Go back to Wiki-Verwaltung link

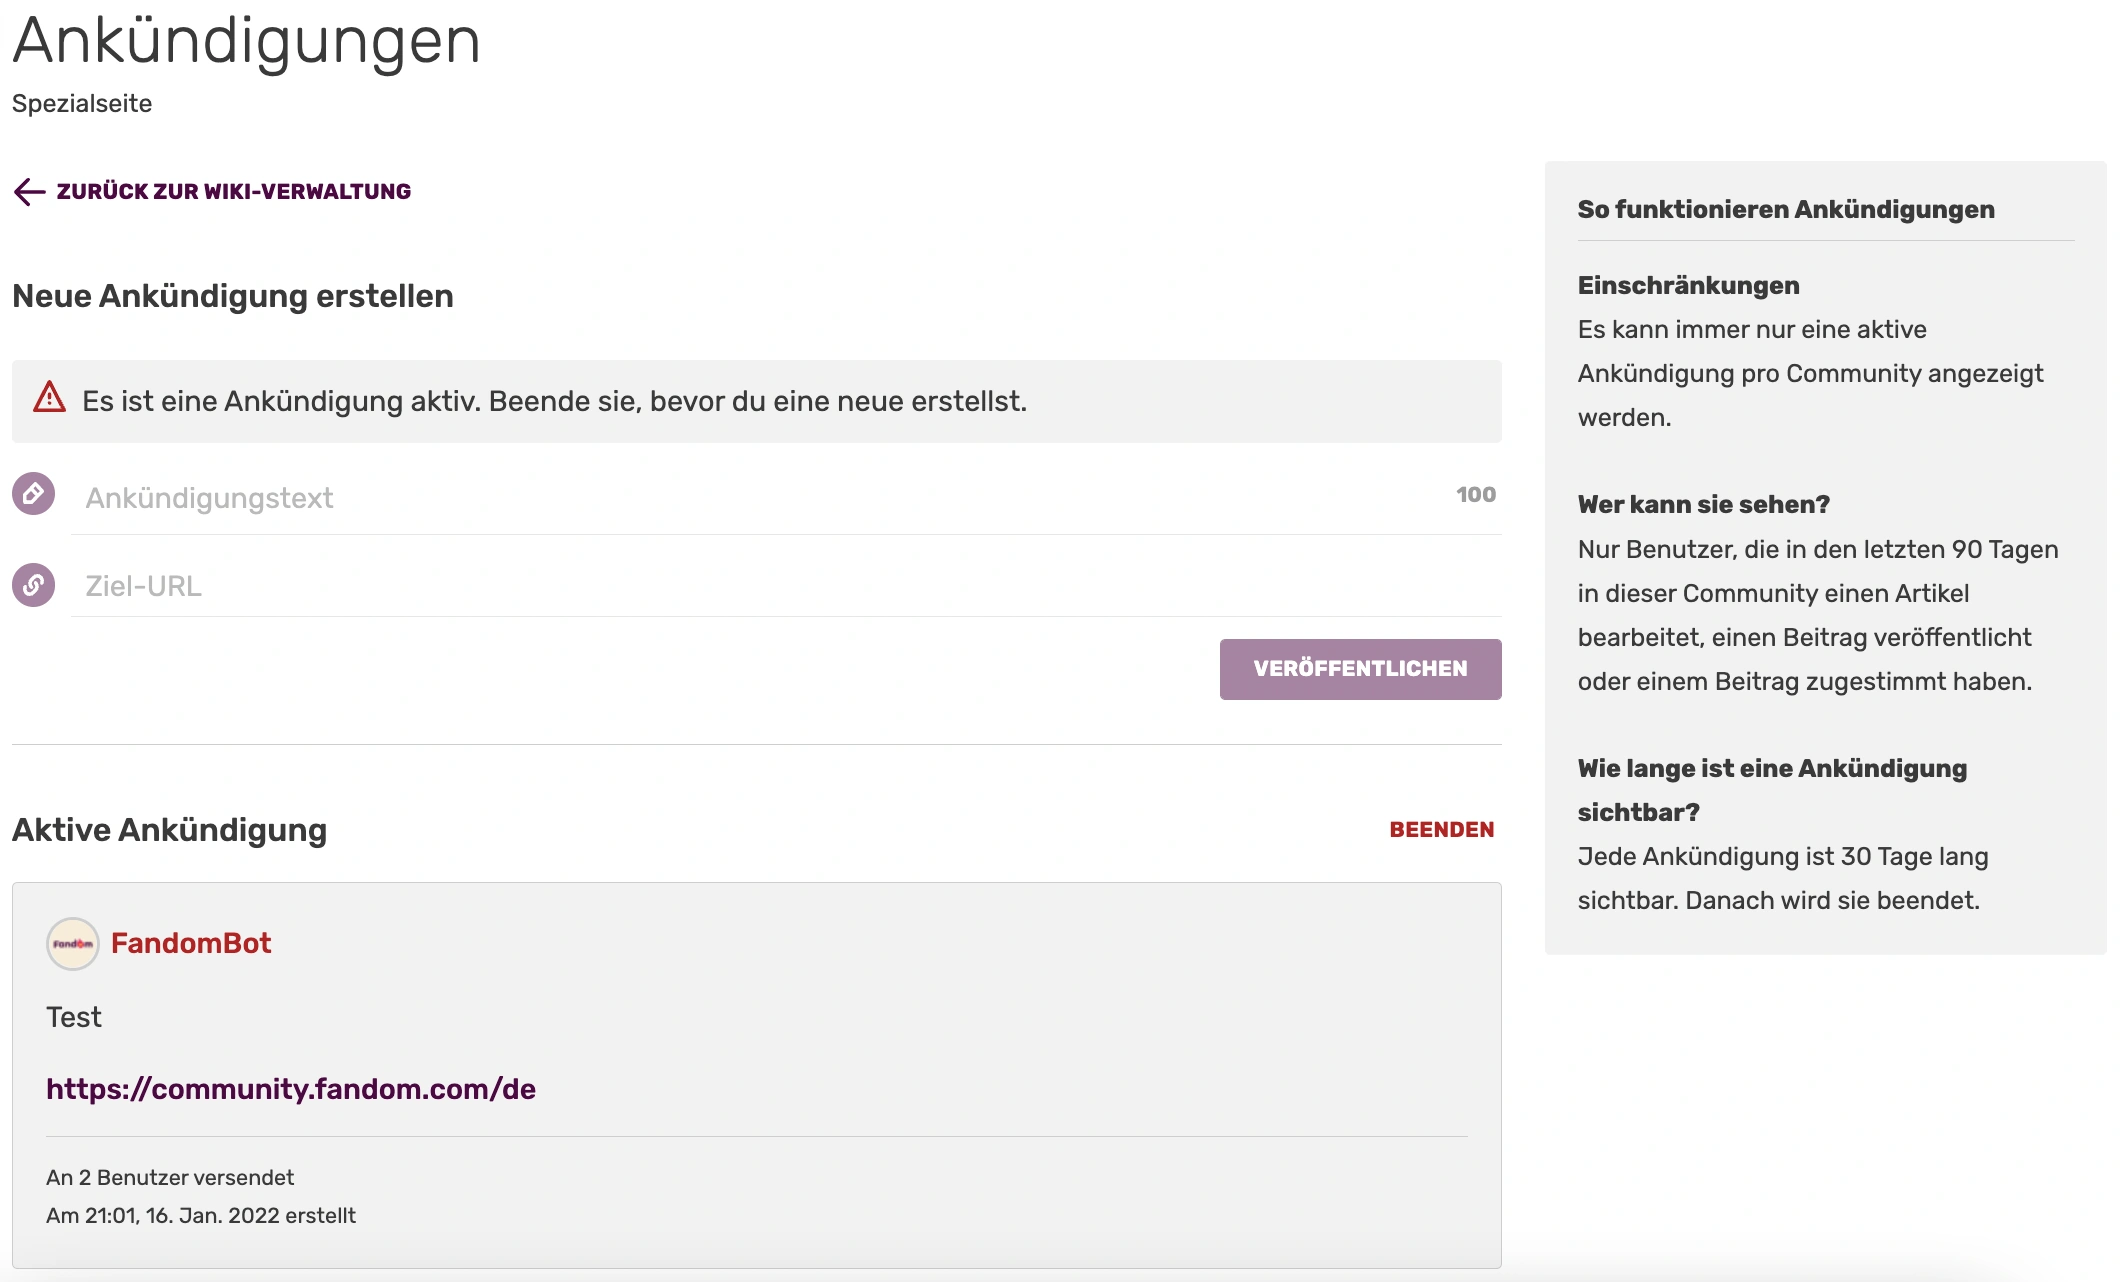pyautogui.click(x=233, y=192)
